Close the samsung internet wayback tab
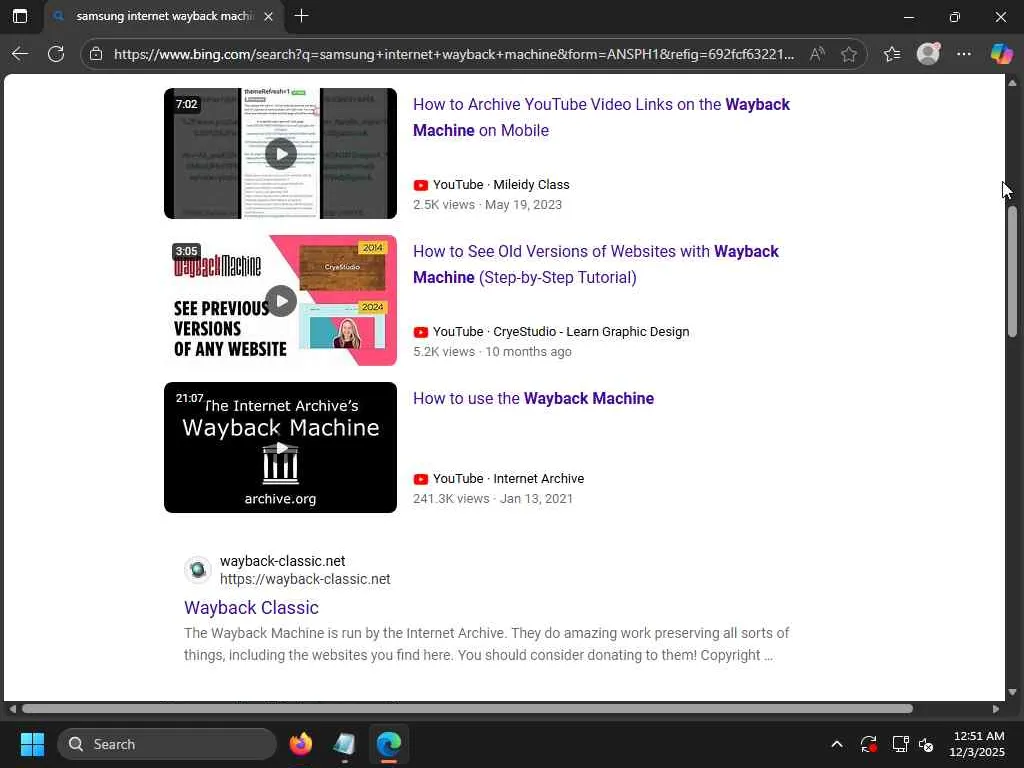Viewport: 1024px width, 768px height. point(268,16)
